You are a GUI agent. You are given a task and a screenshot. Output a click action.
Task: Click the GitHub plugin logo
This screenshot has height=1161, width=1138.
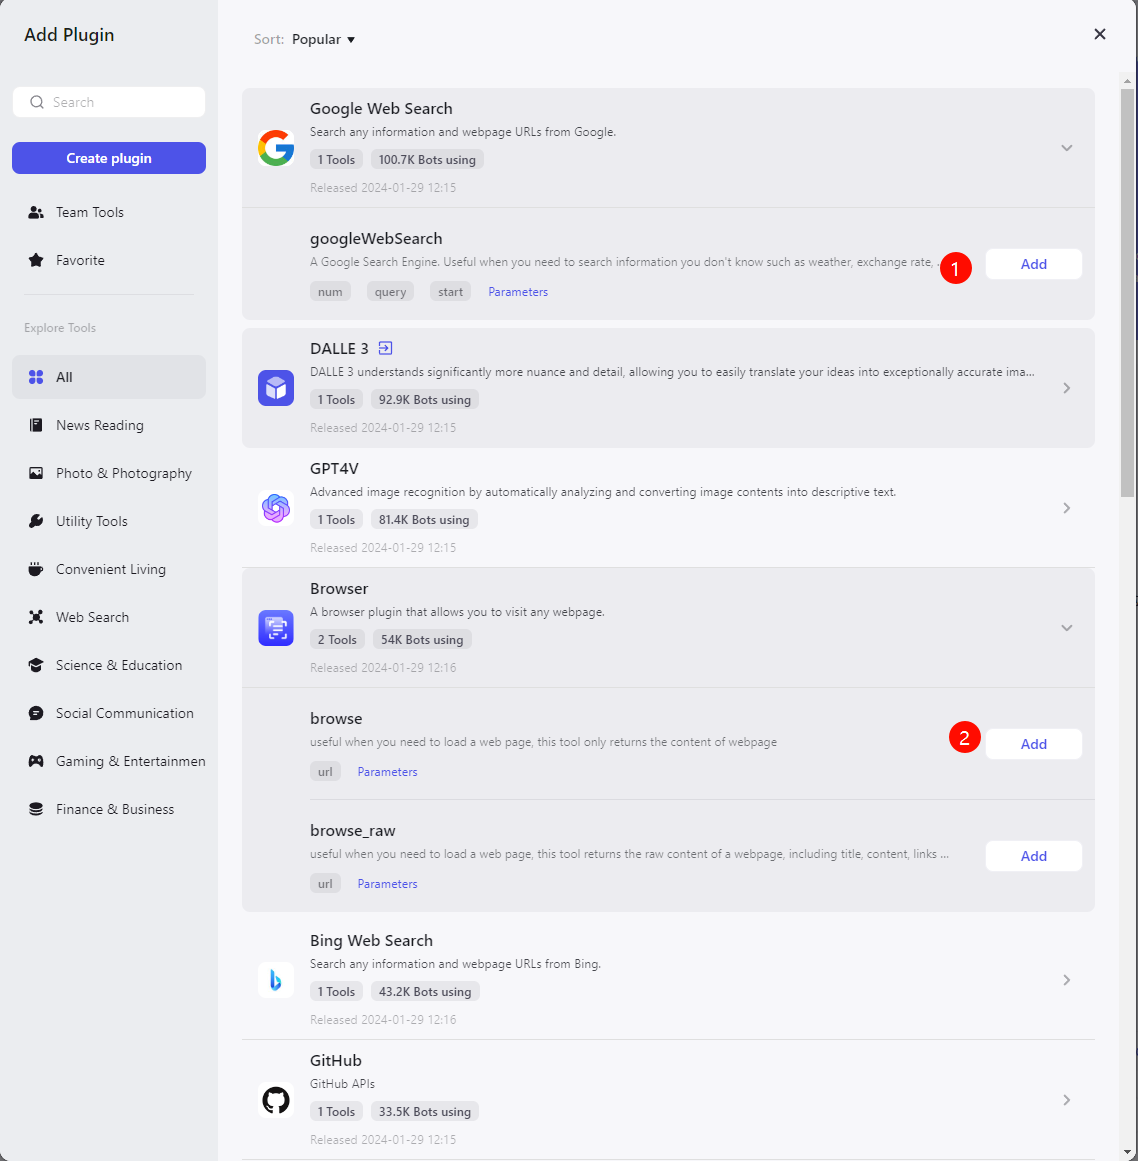click(276, 1100)
